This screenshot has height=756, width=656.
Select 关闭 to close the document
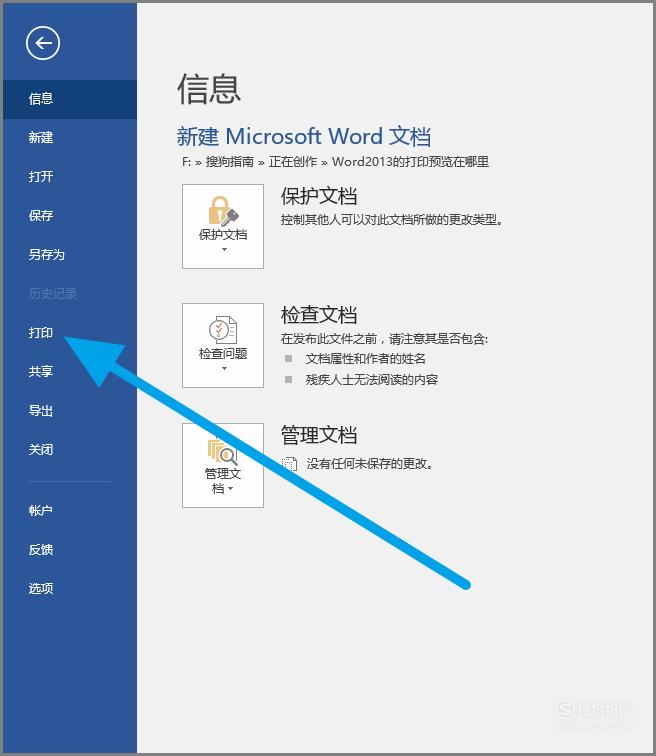(x=70, y=450)
